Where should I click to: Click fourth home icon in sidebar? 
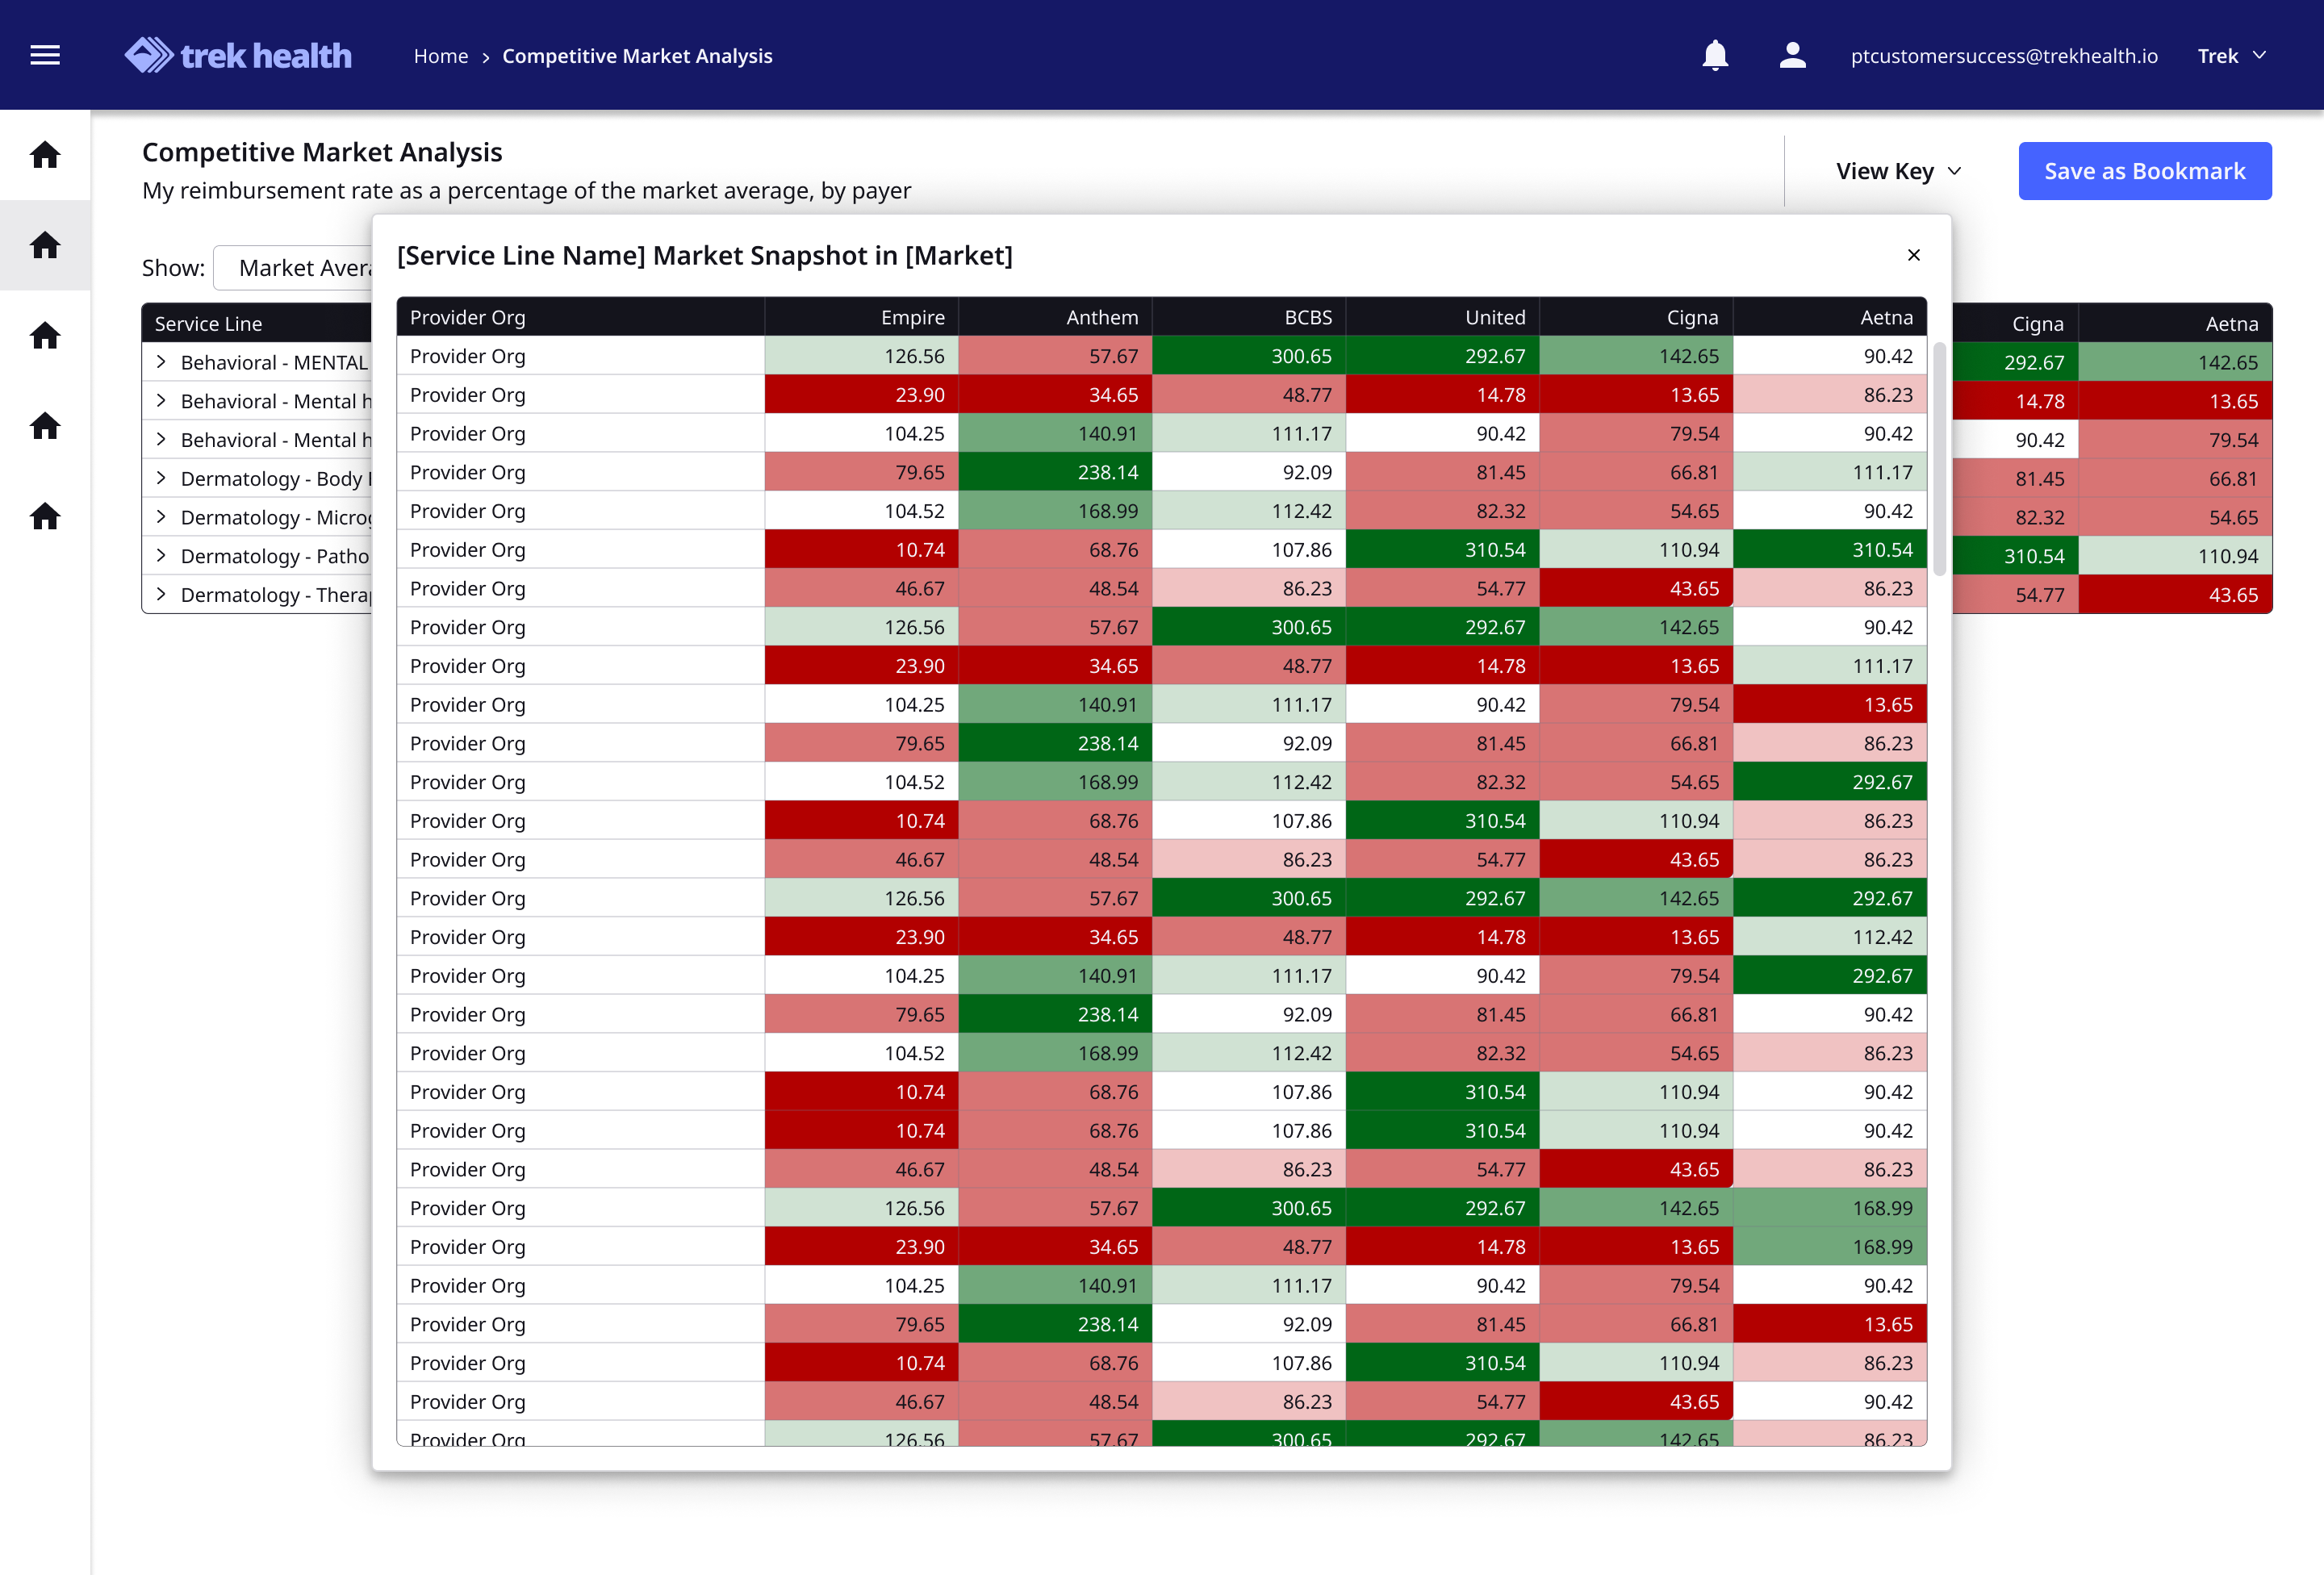pyautogui.click(x=45, y=426)
